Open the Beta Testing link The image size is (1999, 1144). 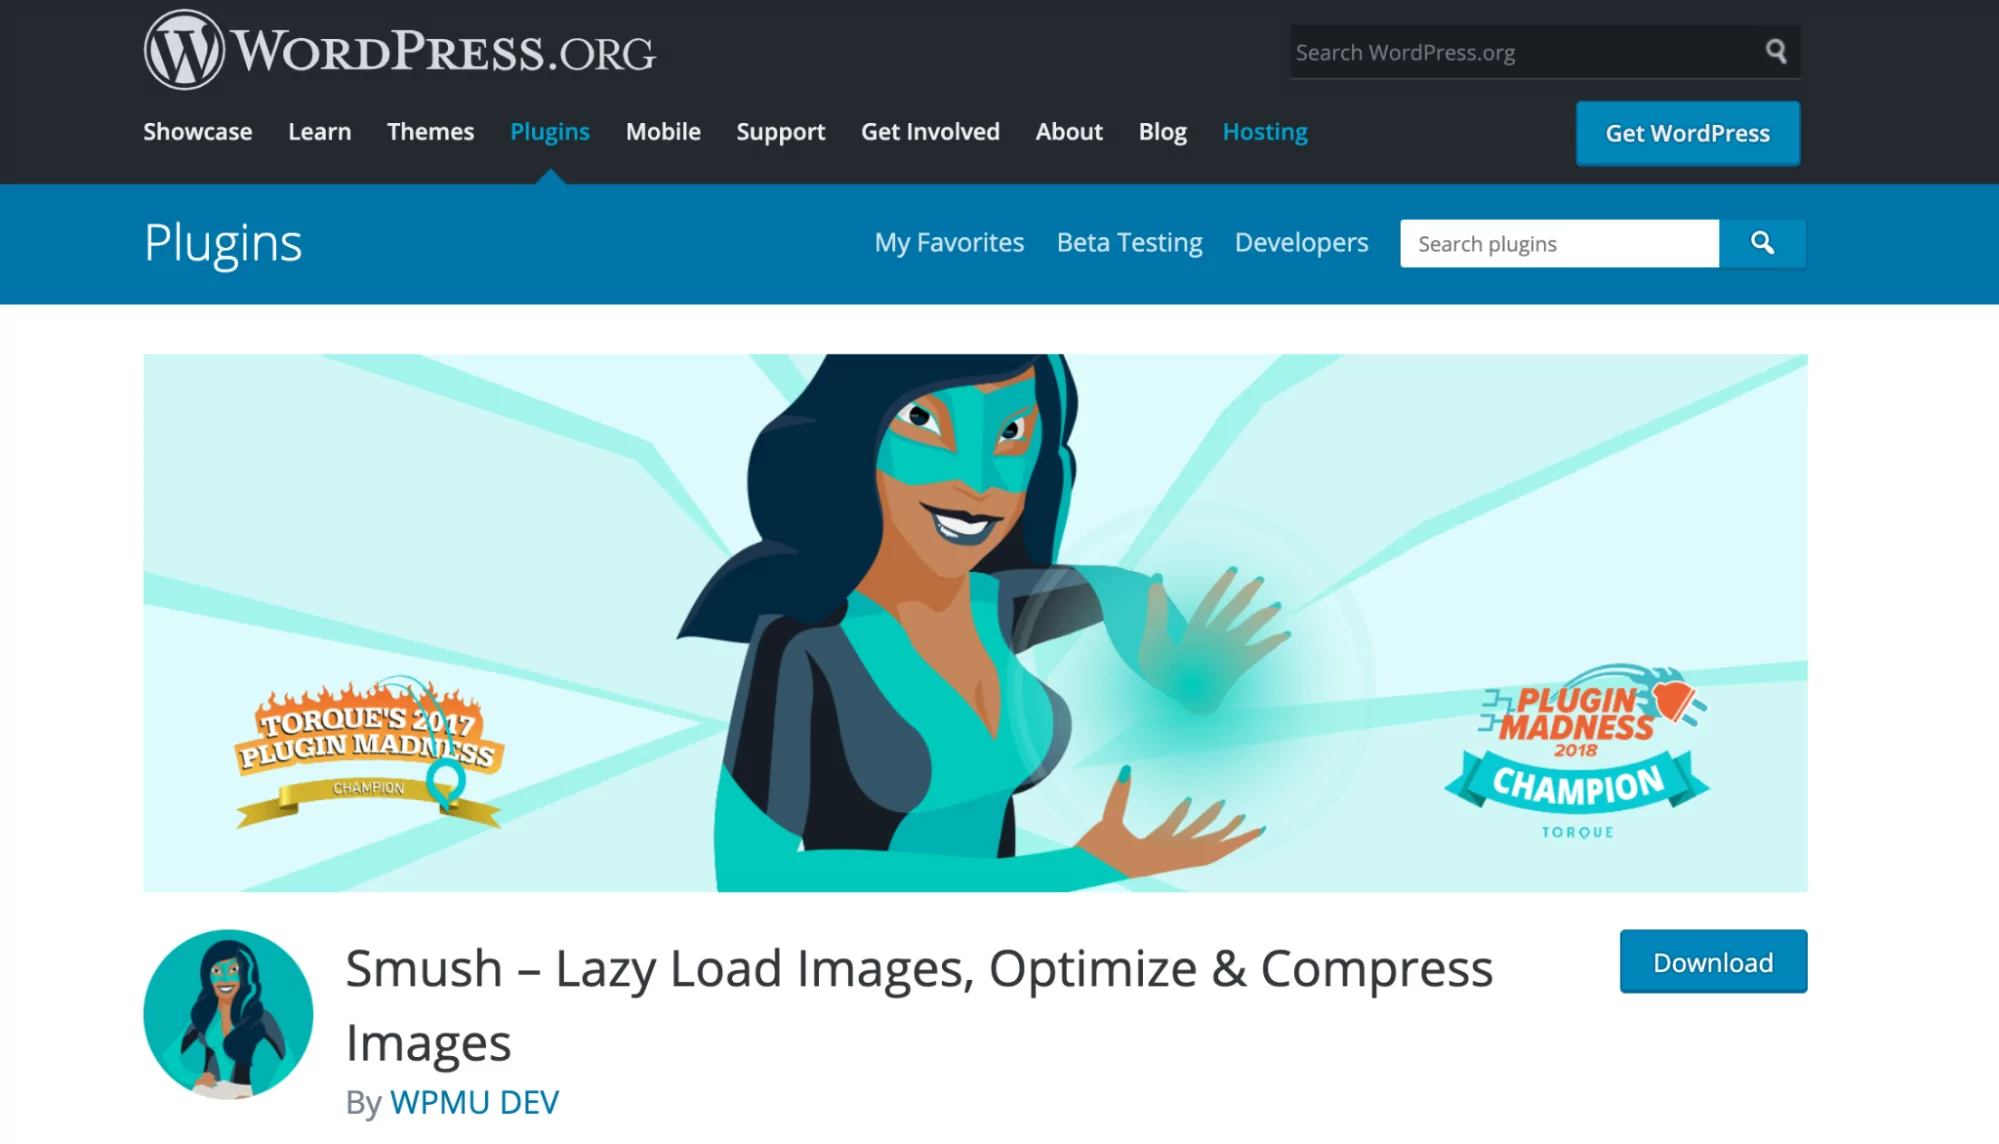[x=1130, y=243]
